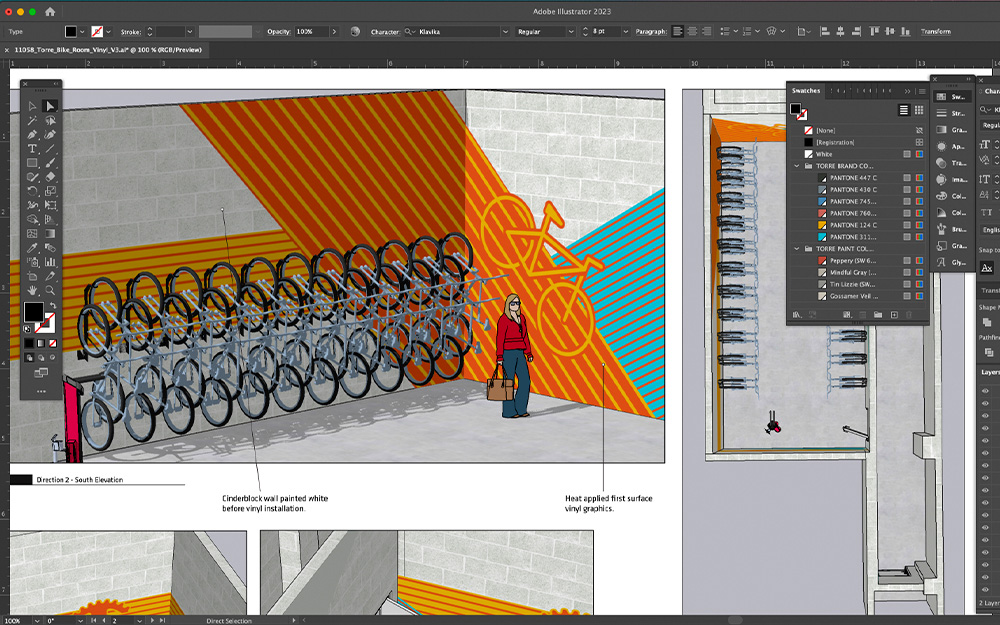Switch to the Swatches panel tab
This screenshot has width=1000, height=625.
tap(805, 91)
